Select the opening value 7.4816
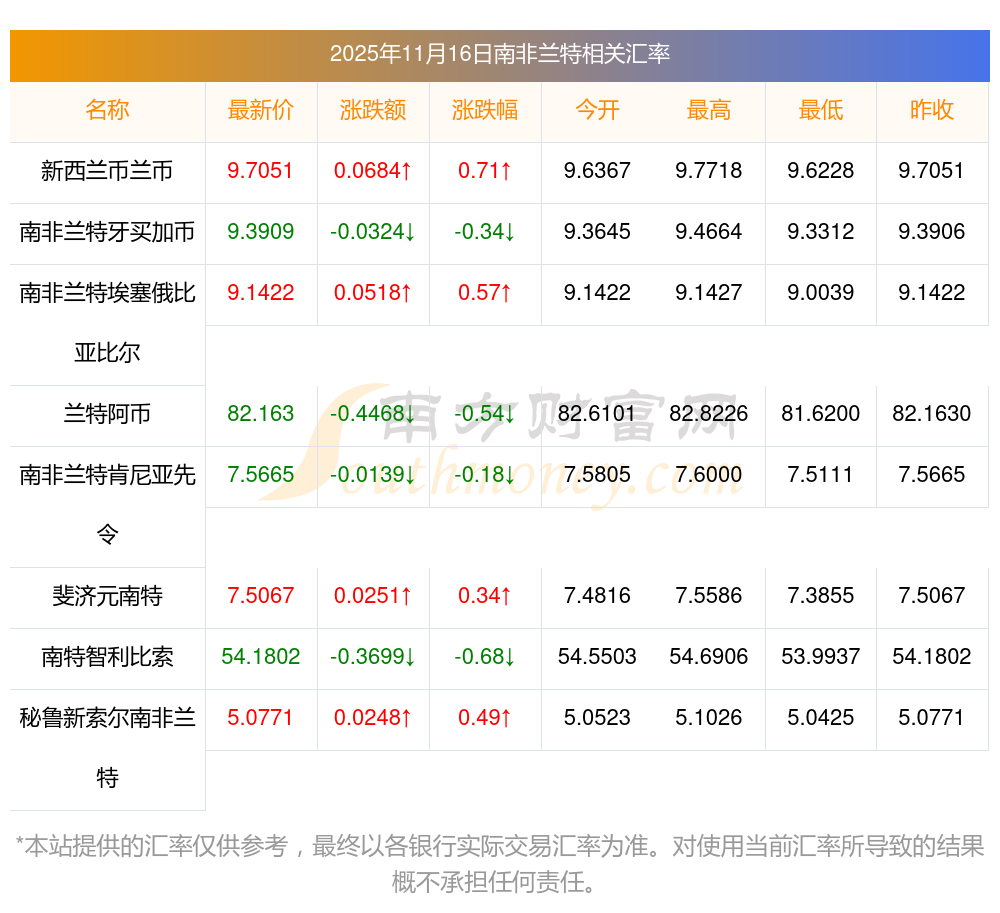1000x913 pixels. [x=597, y=595]
